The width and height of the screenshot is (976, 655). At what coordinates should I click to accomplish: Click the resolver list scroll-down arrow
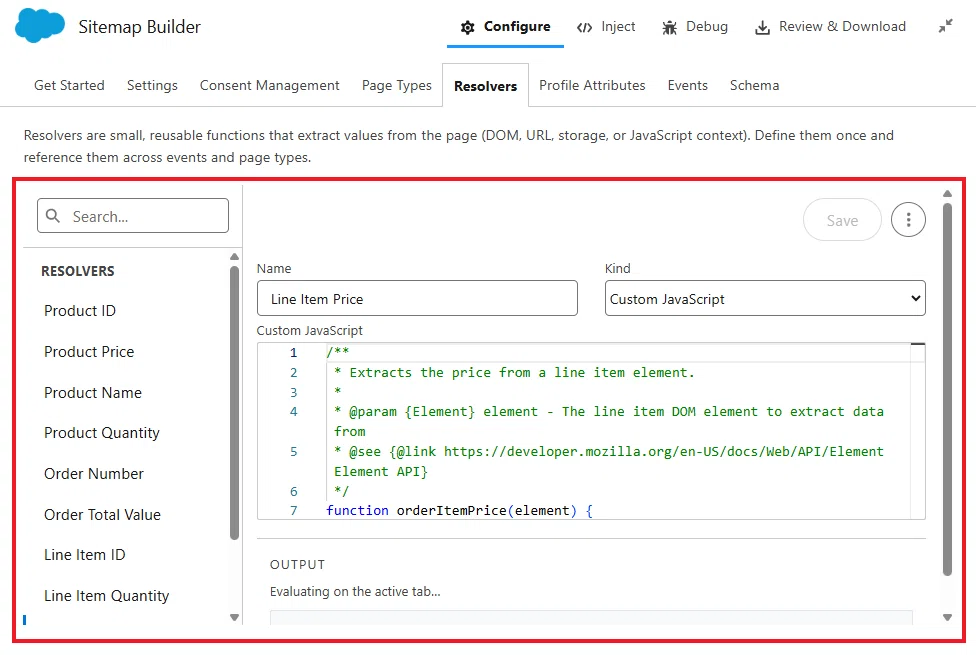[x=235, y=618]
